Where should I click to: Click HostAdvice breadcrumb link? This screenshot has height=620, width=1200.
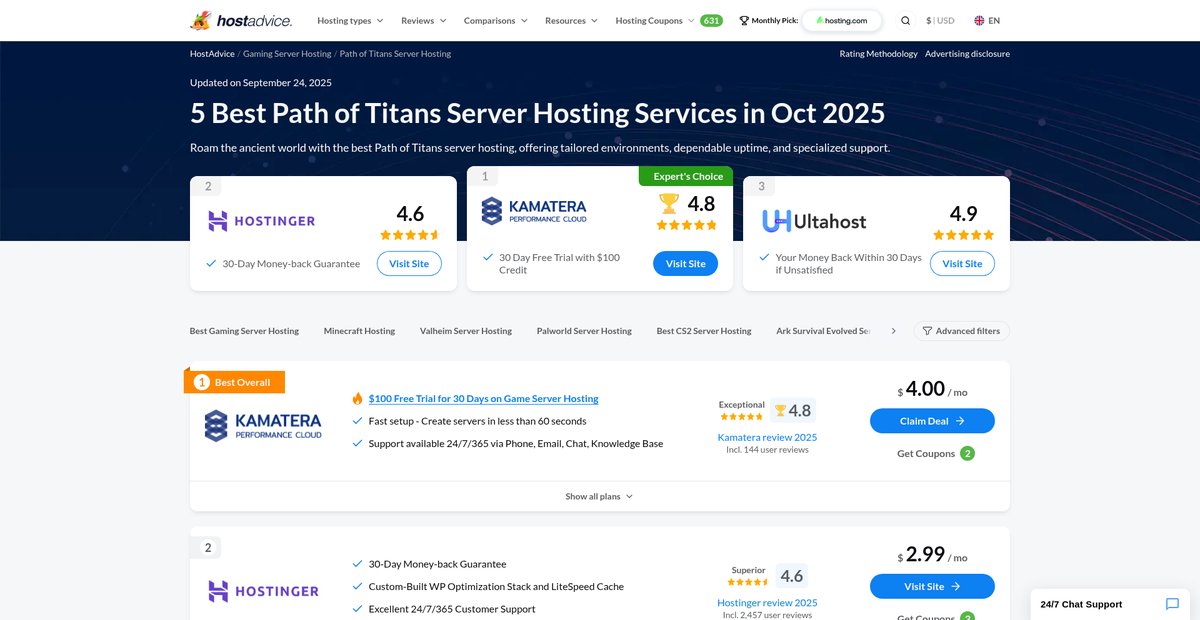click(x=211, y=54)
